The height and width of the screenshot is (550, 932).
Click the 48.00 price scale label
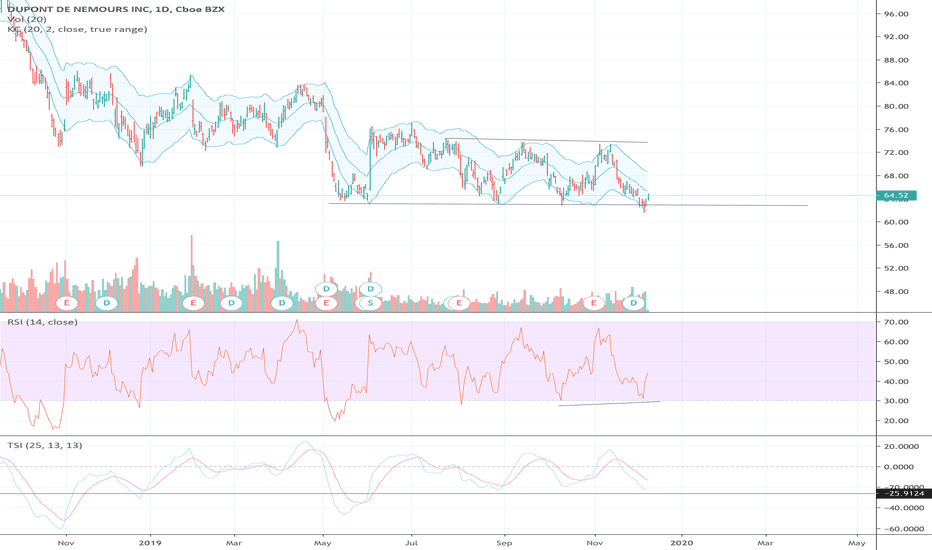(896, 292)
